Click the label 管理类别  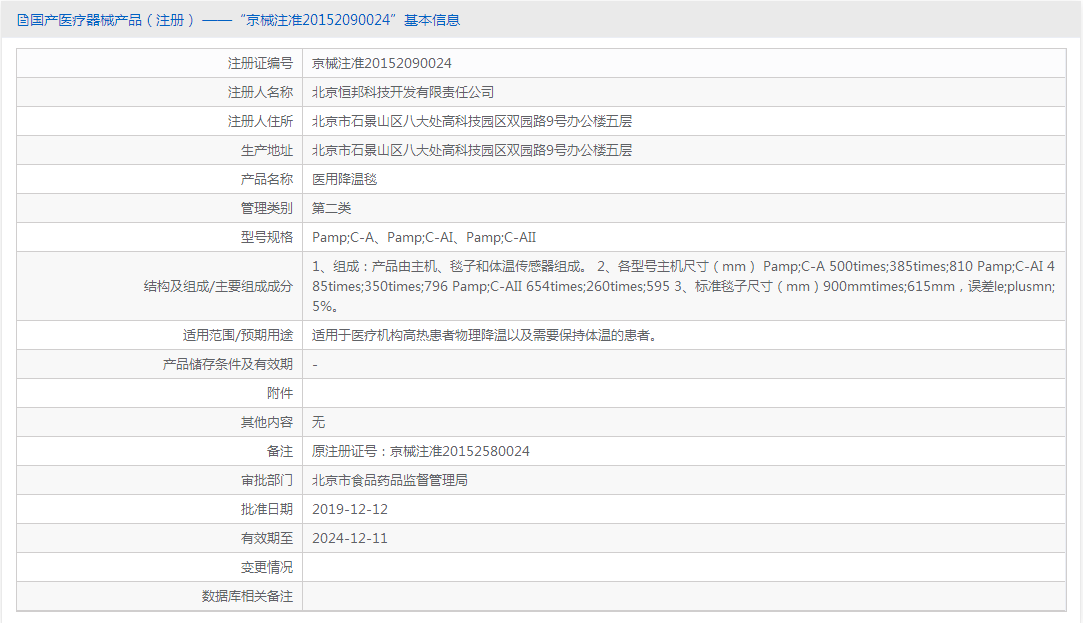(267, 209)
